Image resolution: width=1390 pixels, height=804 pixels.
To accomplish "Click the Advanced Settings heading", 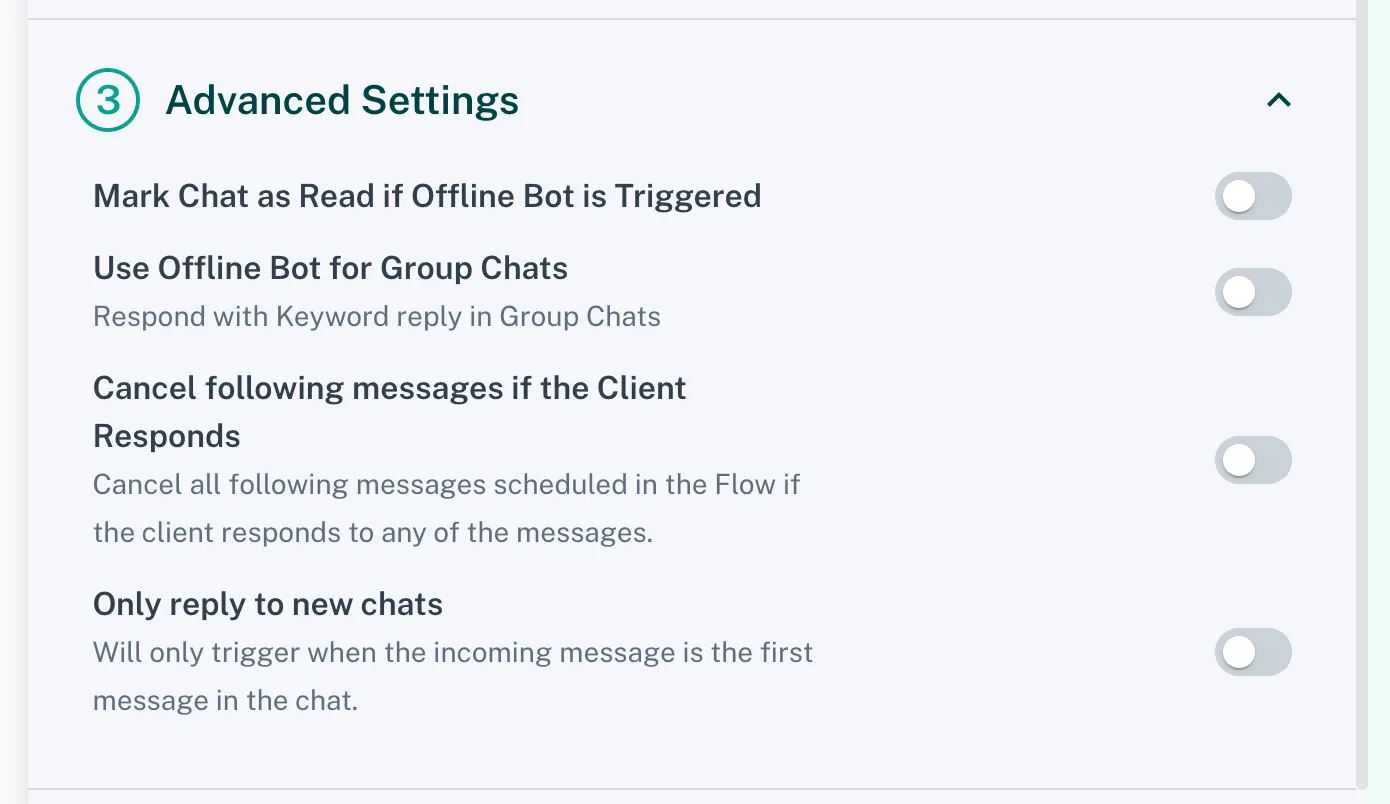I will point(342,100).
